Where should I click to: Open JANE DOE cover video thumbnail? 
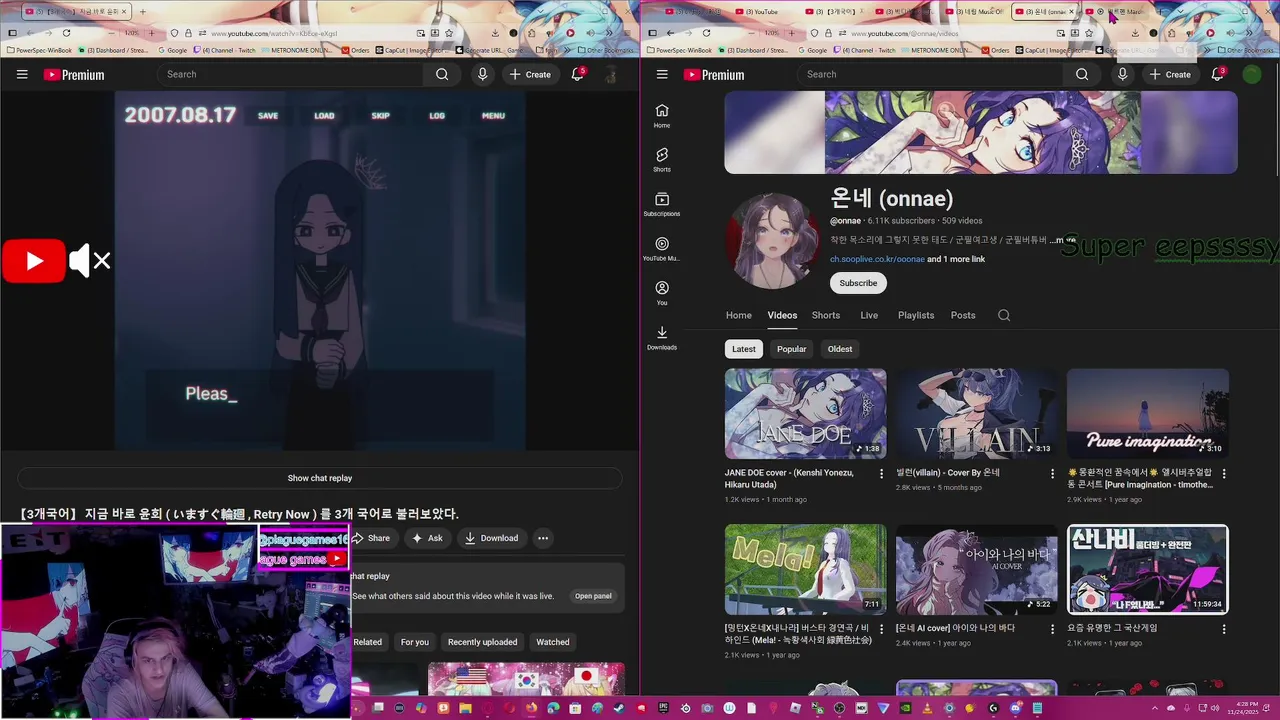coord(805,414)
